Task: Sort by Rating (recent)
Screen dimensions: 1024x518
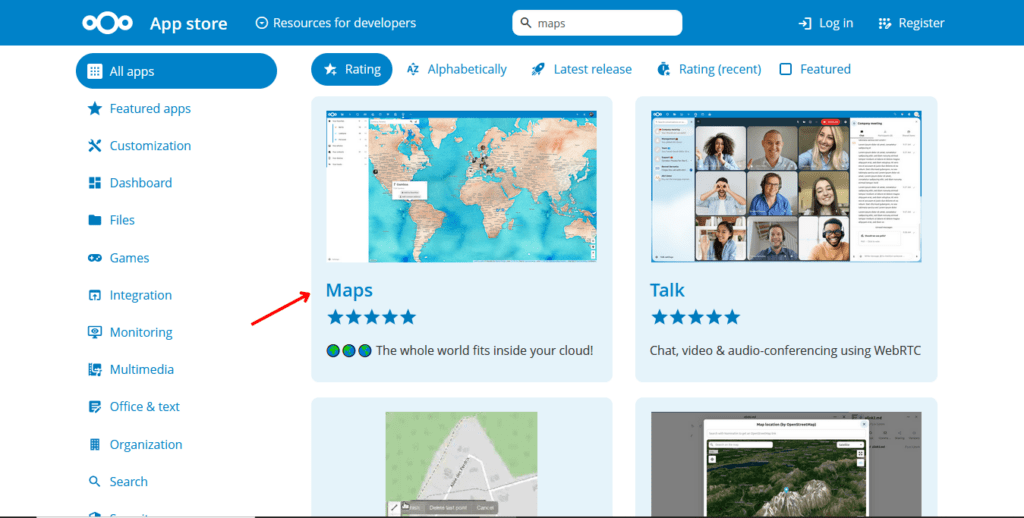Action: click(x=709, y=69)
